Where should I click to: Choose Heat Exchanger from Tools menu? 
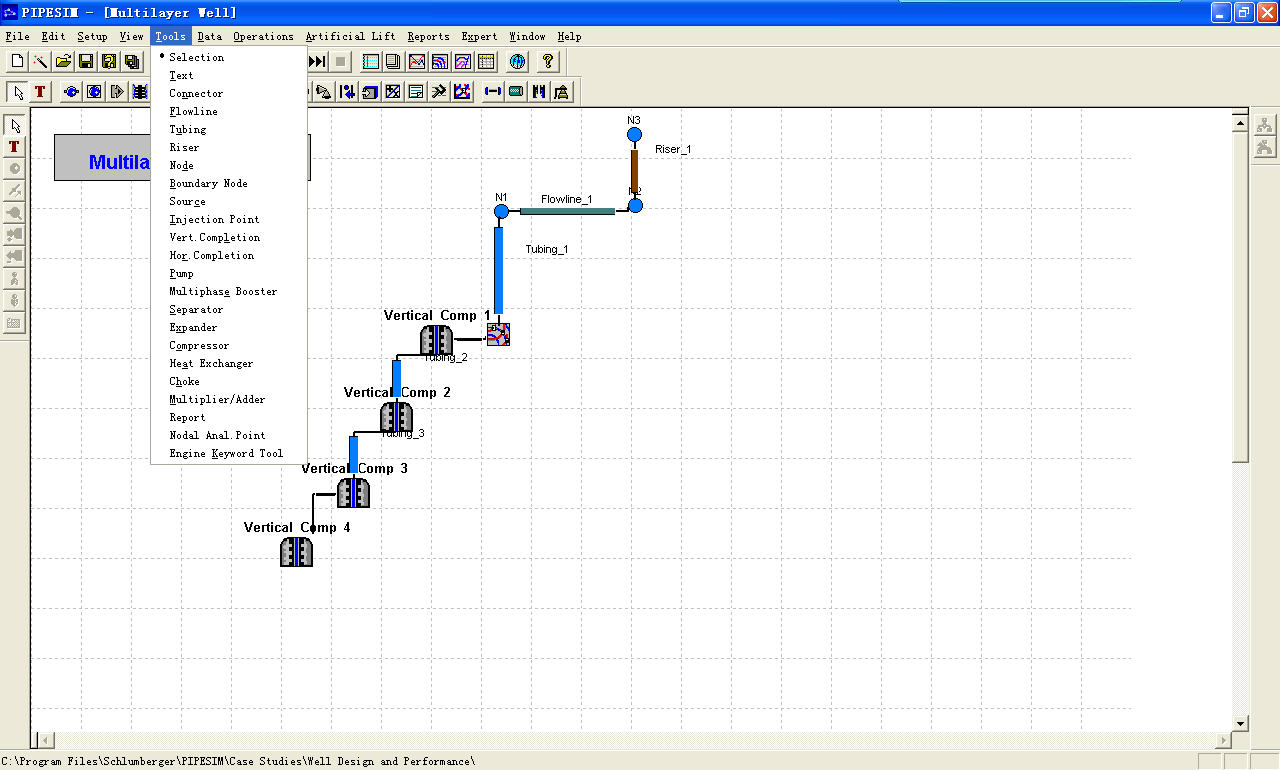(x=229, y=363)
